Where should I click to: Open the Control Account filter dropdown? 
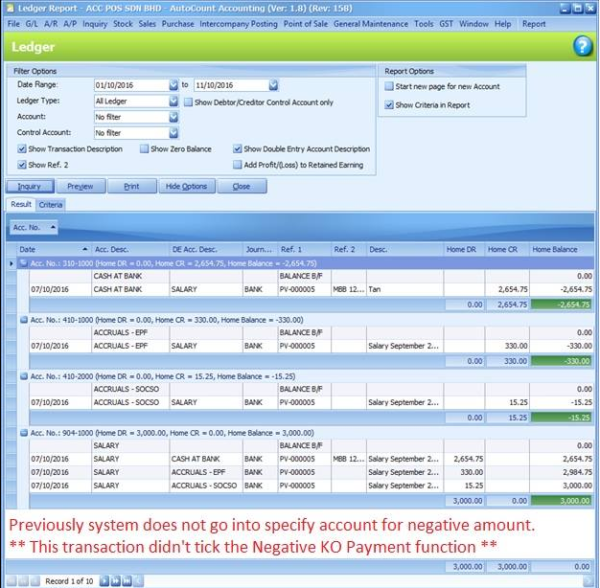pos(173,133)
